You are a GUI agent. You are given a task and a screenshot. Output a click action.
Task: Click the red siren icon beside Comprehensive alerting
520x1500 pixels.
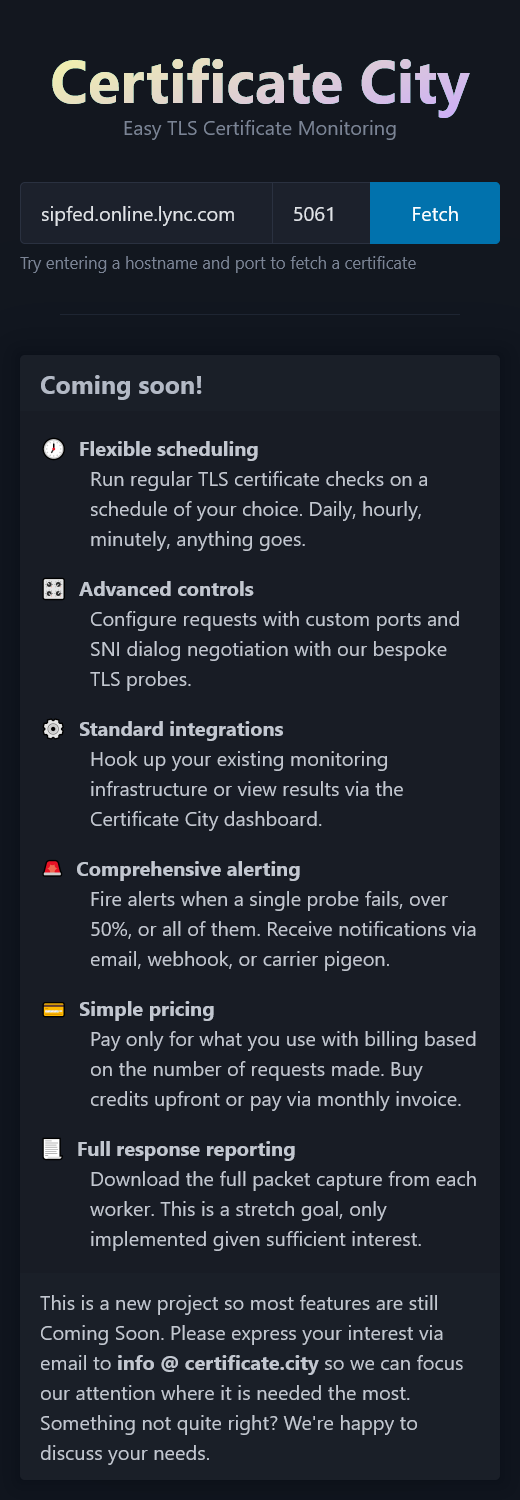[x=52, y=869]
